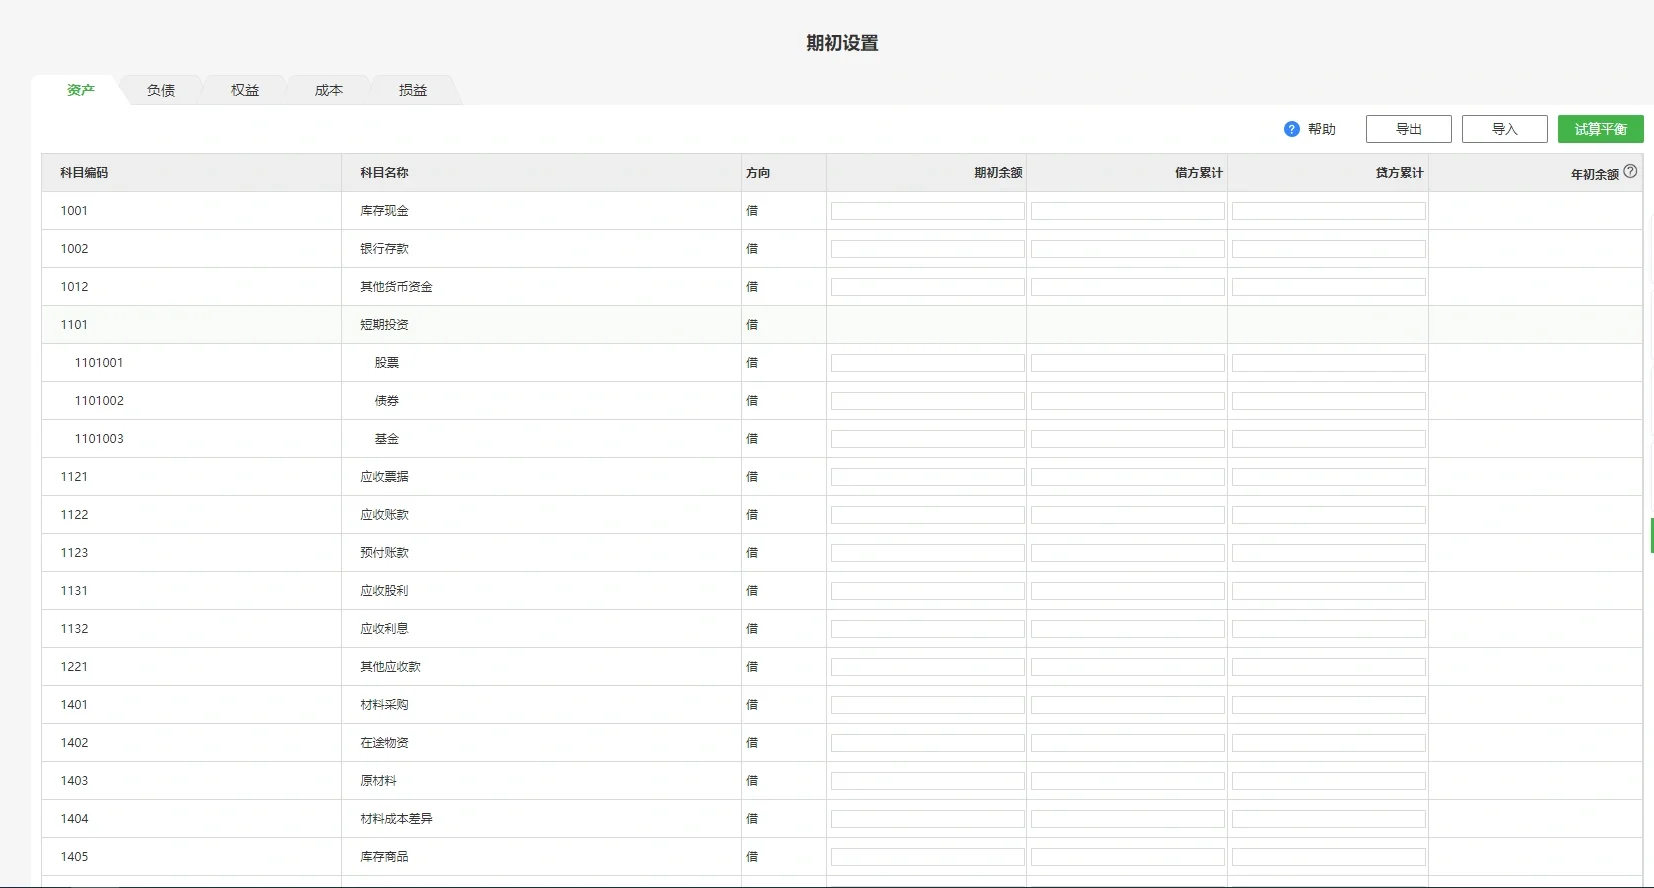Viewport: 1654px width, 888px height.
Task: Click account name 应收账款
Action: click(384, 515)
